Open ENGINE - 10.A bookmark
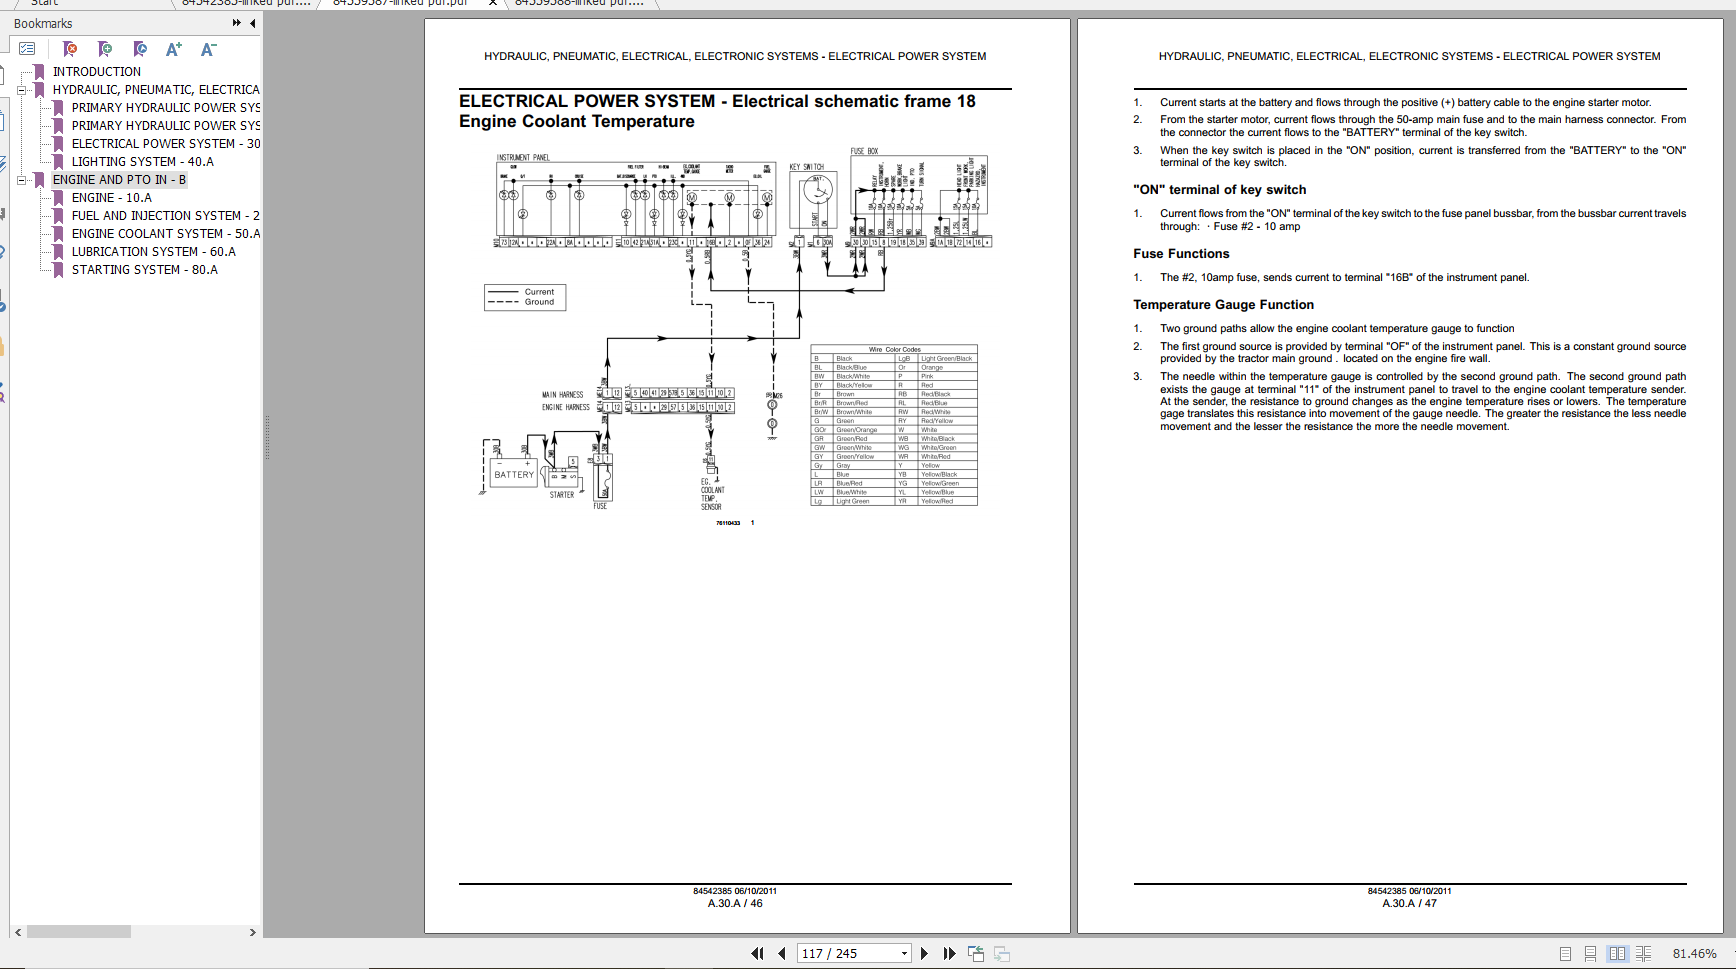 [x=112, y=198]
